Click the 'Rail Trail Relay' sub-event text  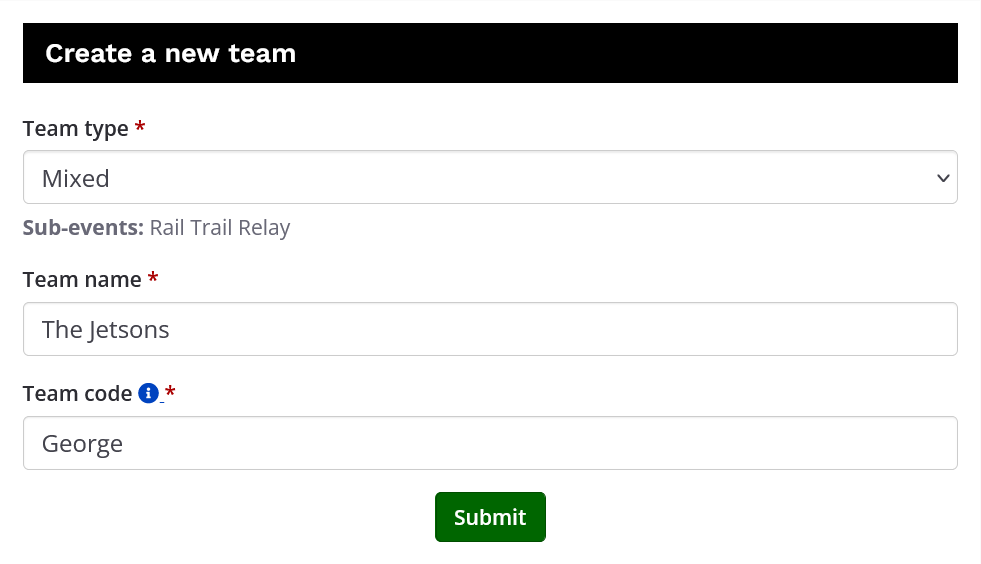[220, 228]
